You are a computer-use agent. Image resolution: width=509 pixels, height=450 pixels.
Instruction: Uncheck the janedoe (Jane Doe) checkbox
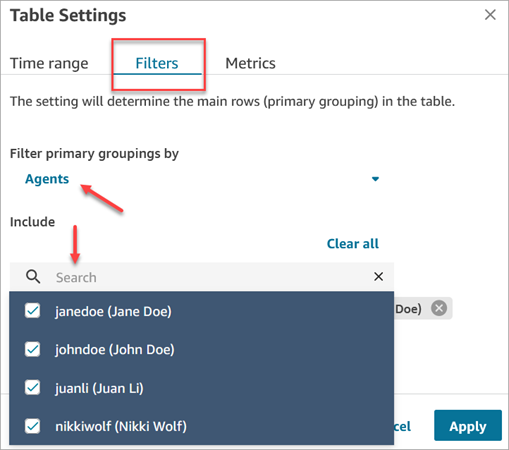pos(32,311)
